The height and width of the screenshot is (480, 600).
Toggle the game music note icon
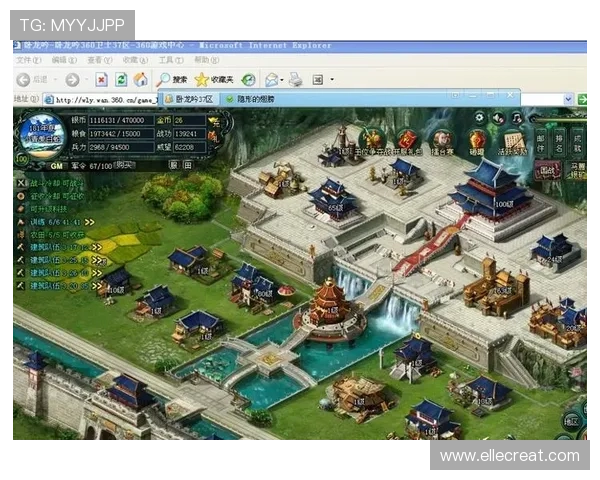[517, 118]
